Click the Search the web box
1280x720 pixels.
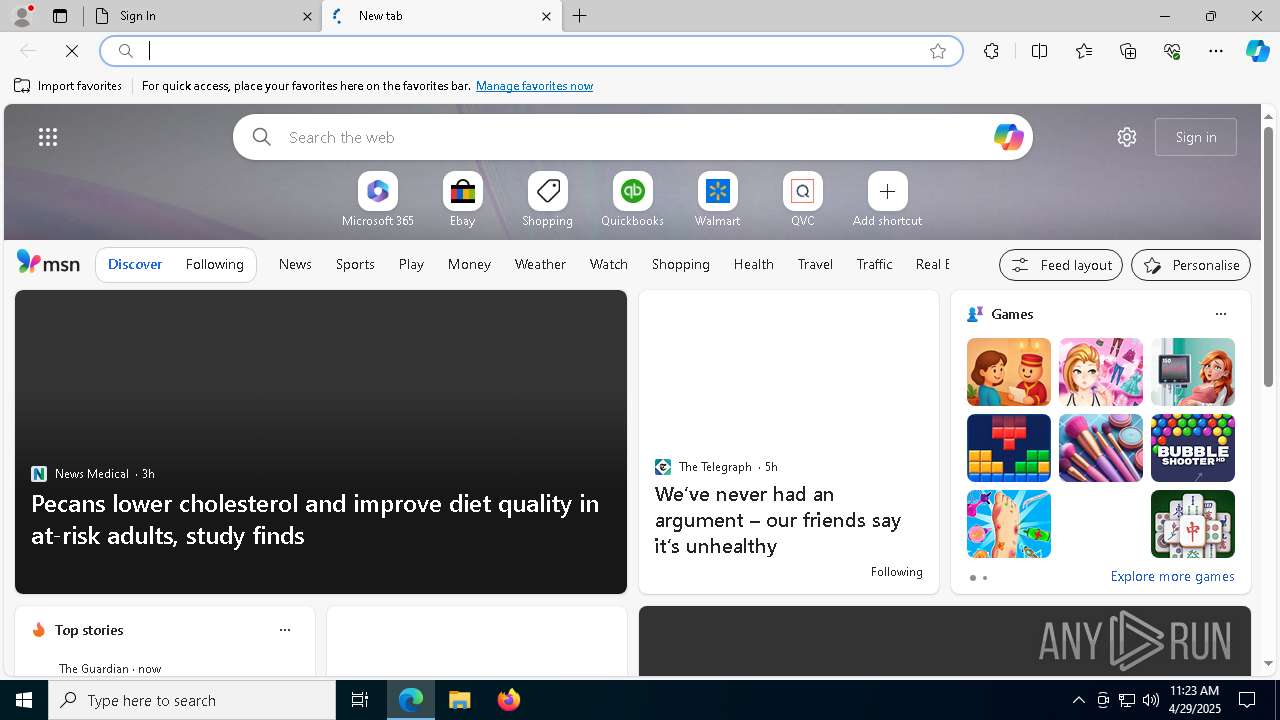coord(633,137)
